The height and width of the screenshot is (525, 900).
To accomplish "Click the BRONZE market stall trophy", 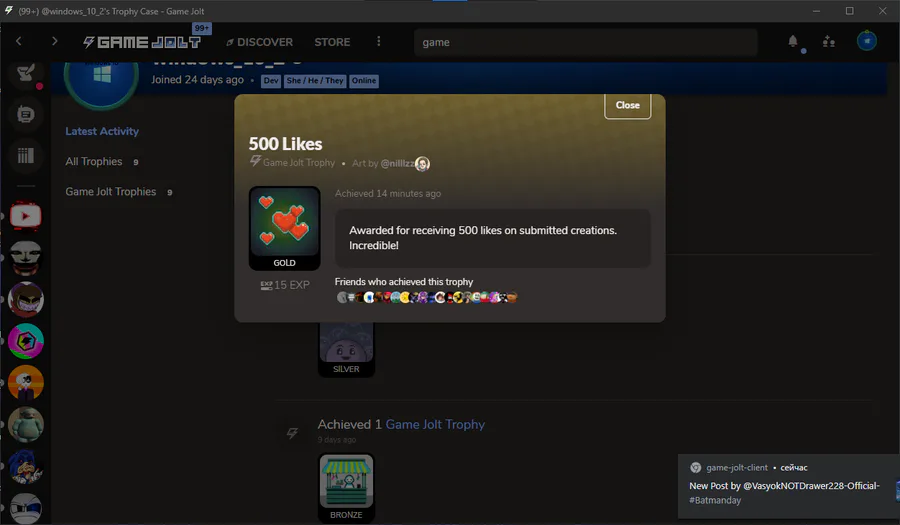I will pyautogui.click(x=346, y=488).
